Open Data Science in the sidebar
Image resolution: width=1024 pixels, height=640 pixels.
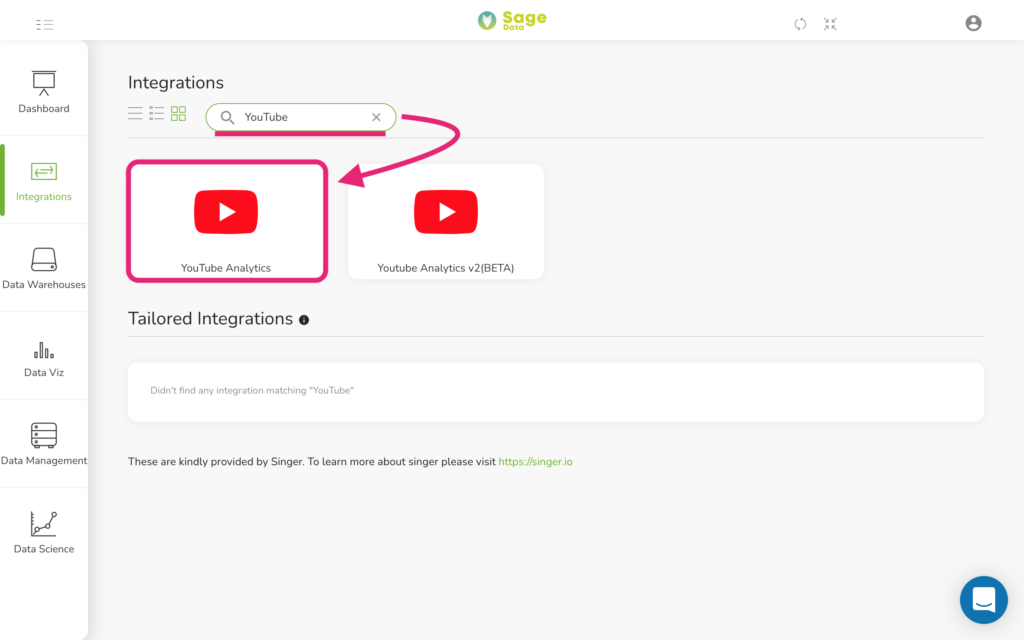pos(44,532)
